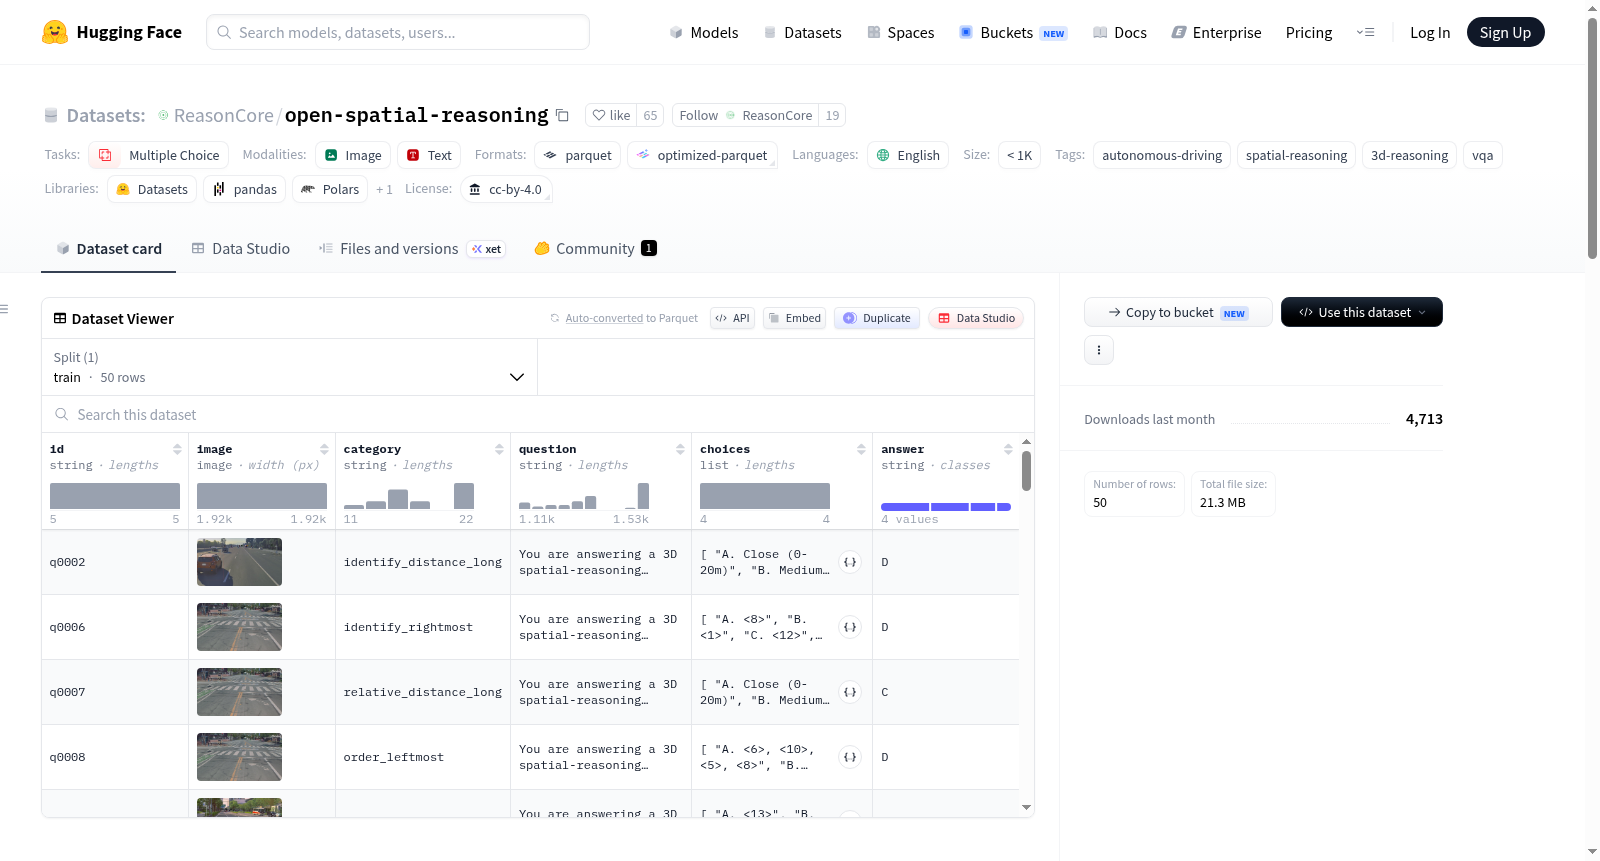Viewport: 1600px width, 861px height.
Task: Click the parquet format tag
Action: 578,155
